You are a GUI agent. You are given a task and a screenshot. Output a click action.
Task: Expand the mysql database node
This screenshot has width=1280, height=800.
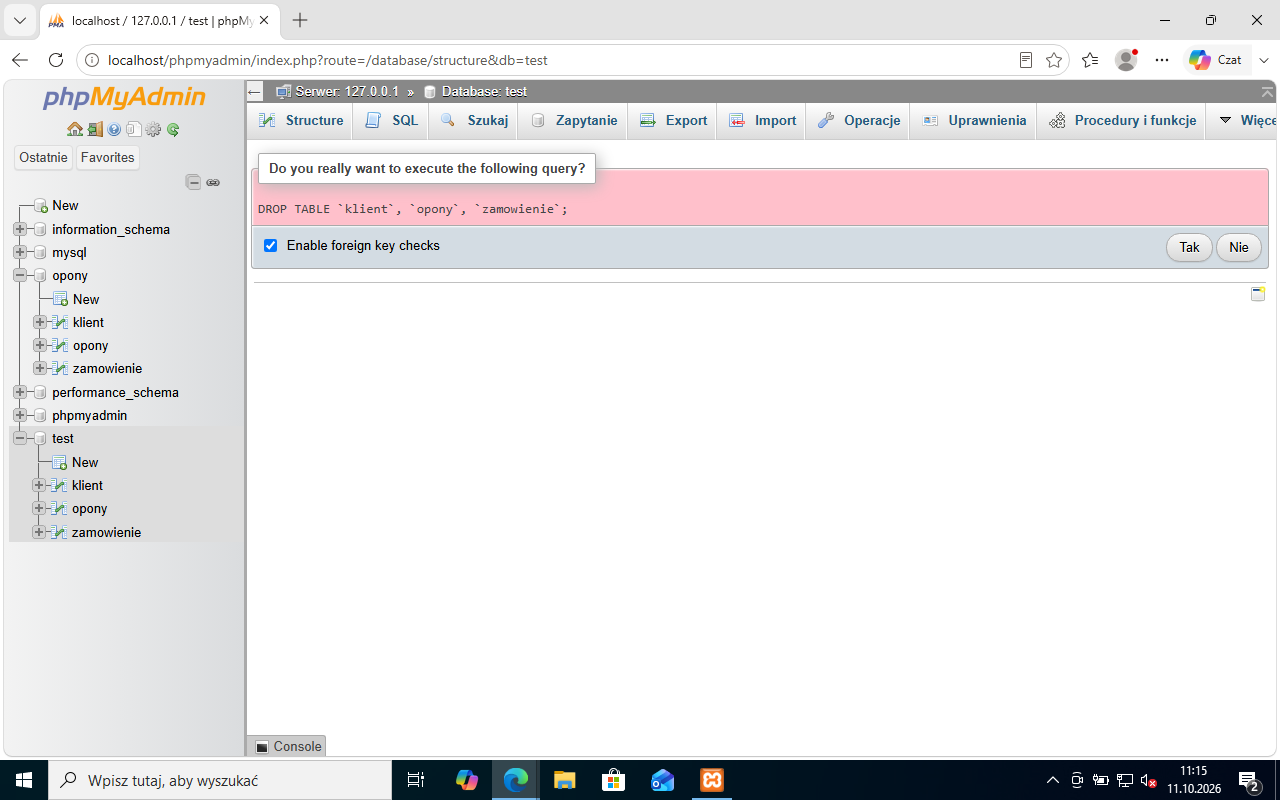point(20,252)
